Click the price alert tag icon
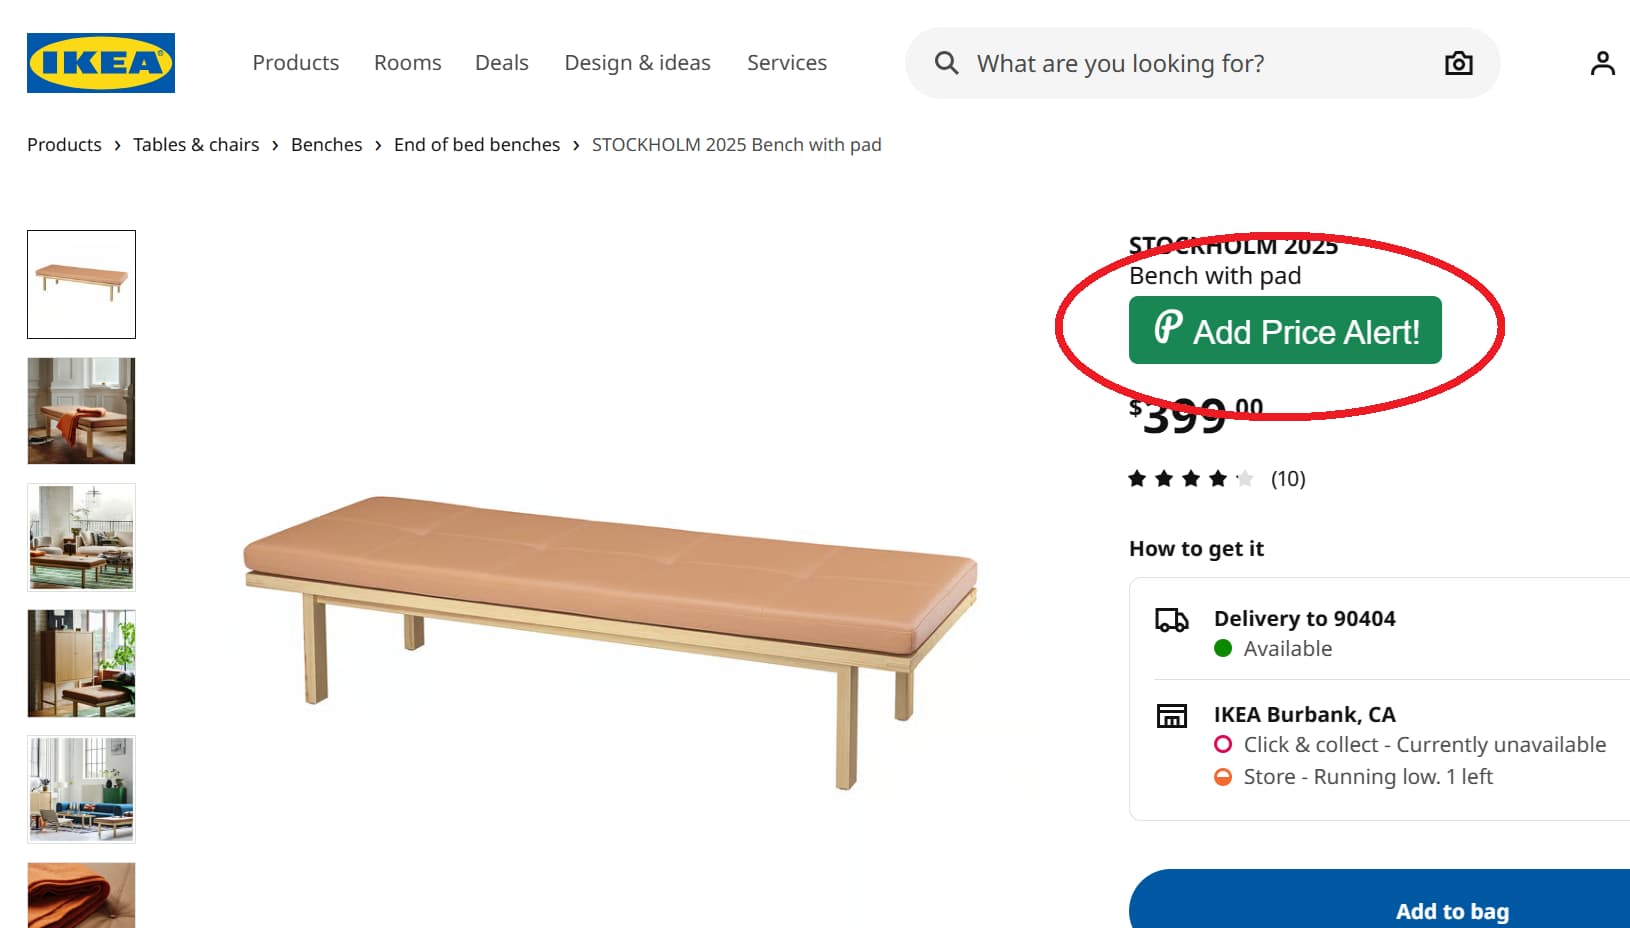Viewport: 1630px width, 928px height. click(1165, 330)
